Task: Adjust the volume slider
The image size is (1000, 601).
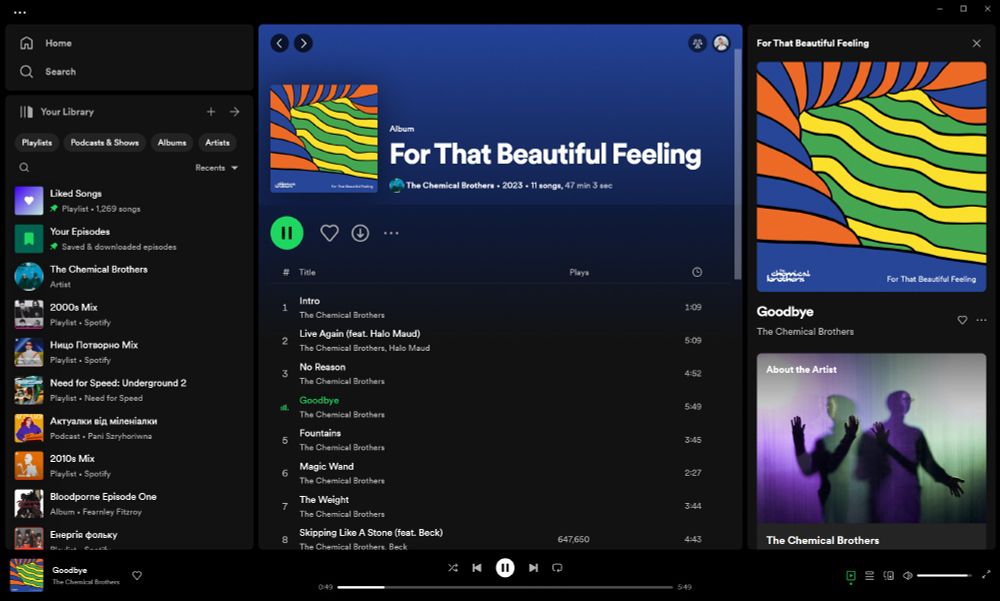Action: (944, 575)
